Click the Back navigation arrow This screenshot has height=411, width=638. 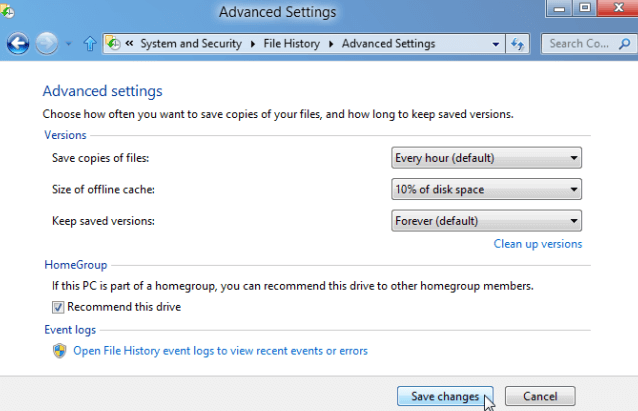[x=18, y=44]
